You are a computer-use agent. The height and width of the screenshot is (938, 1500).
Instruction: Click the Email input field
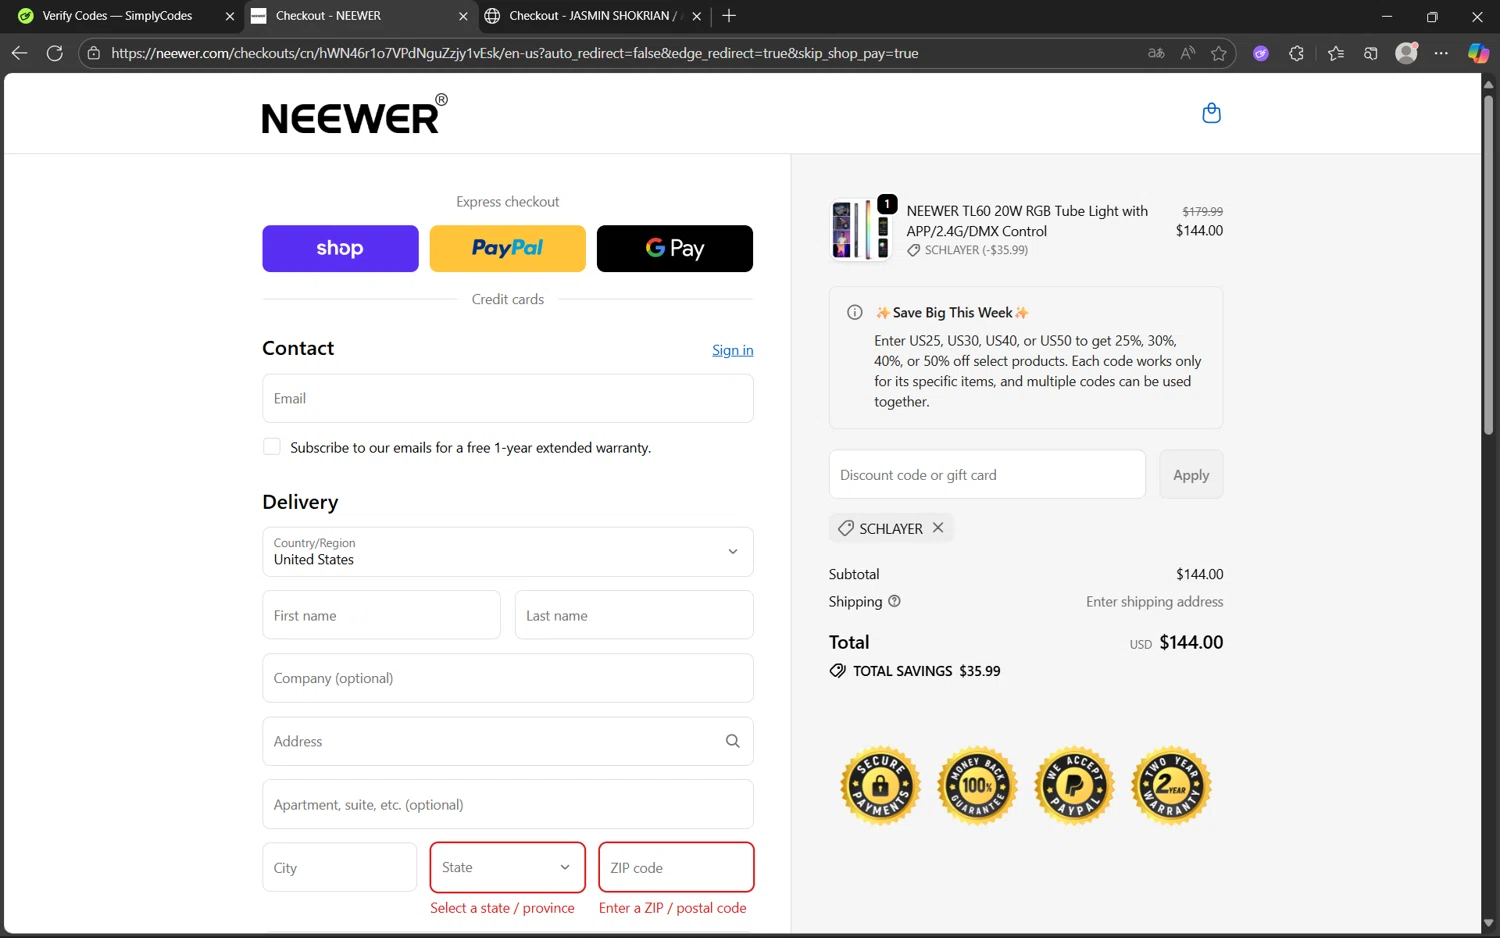pos(508,398)
